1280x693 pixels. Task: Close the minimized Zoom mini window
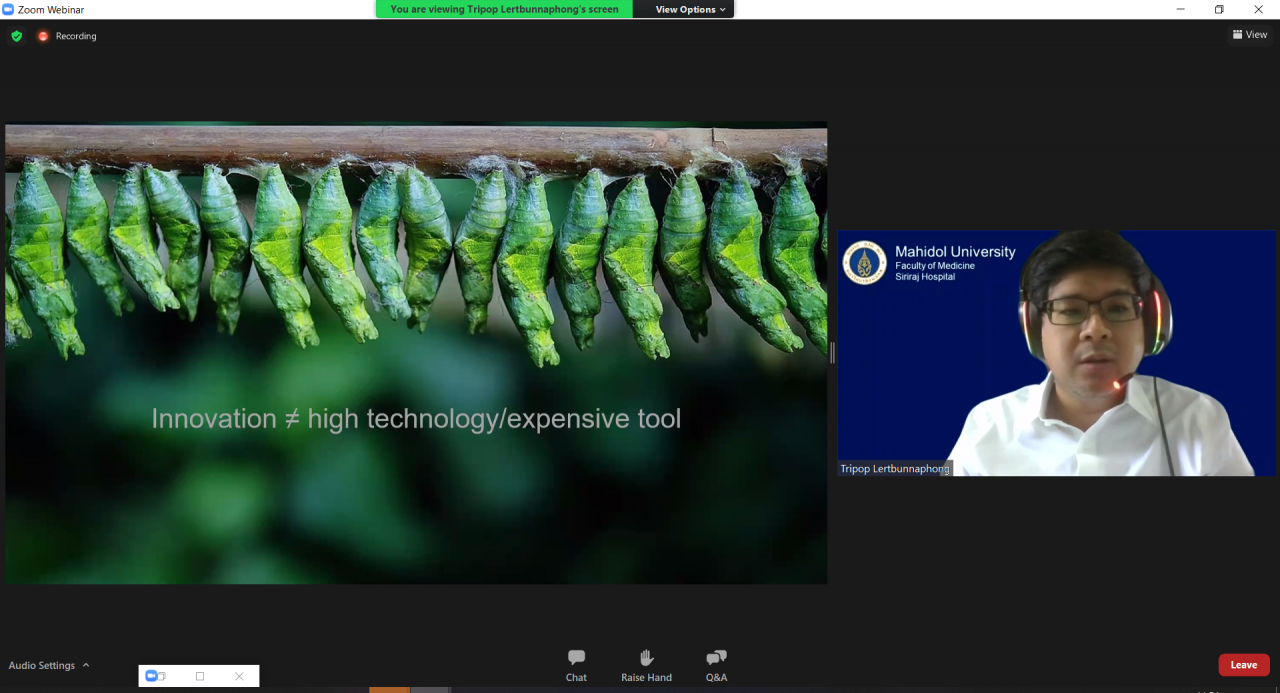239,676
